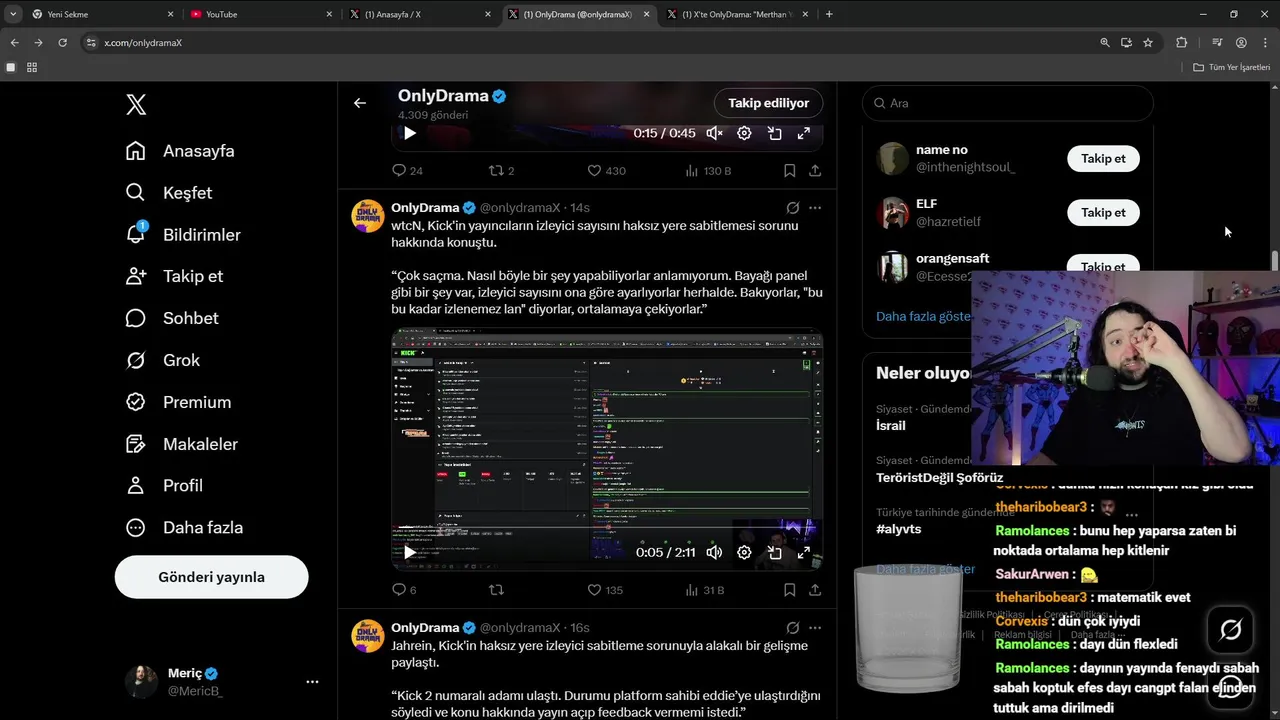Open Chrome three-dot menu
This screenshot has height=720, width=1280.
coord(1265,43)
